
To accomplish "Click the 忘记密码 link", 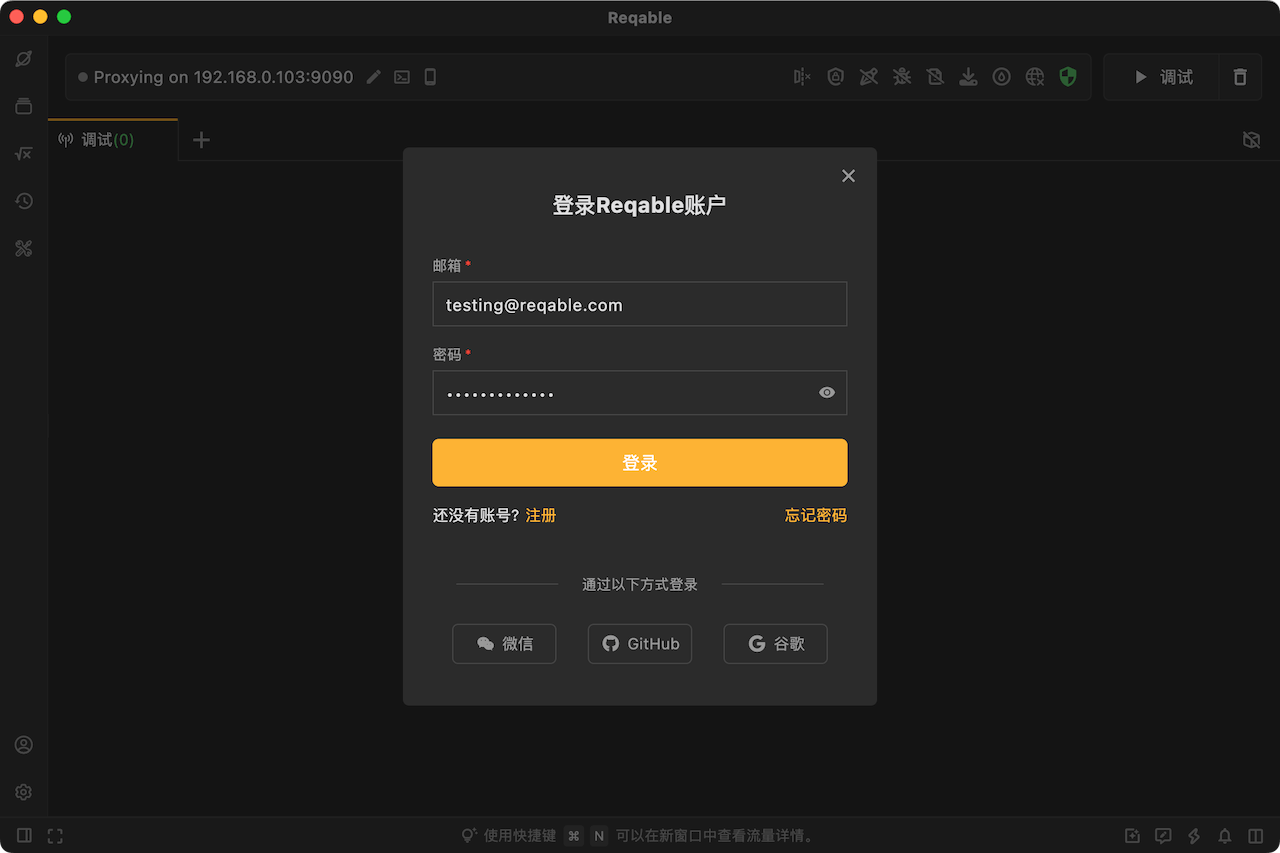I will (815, 515).
